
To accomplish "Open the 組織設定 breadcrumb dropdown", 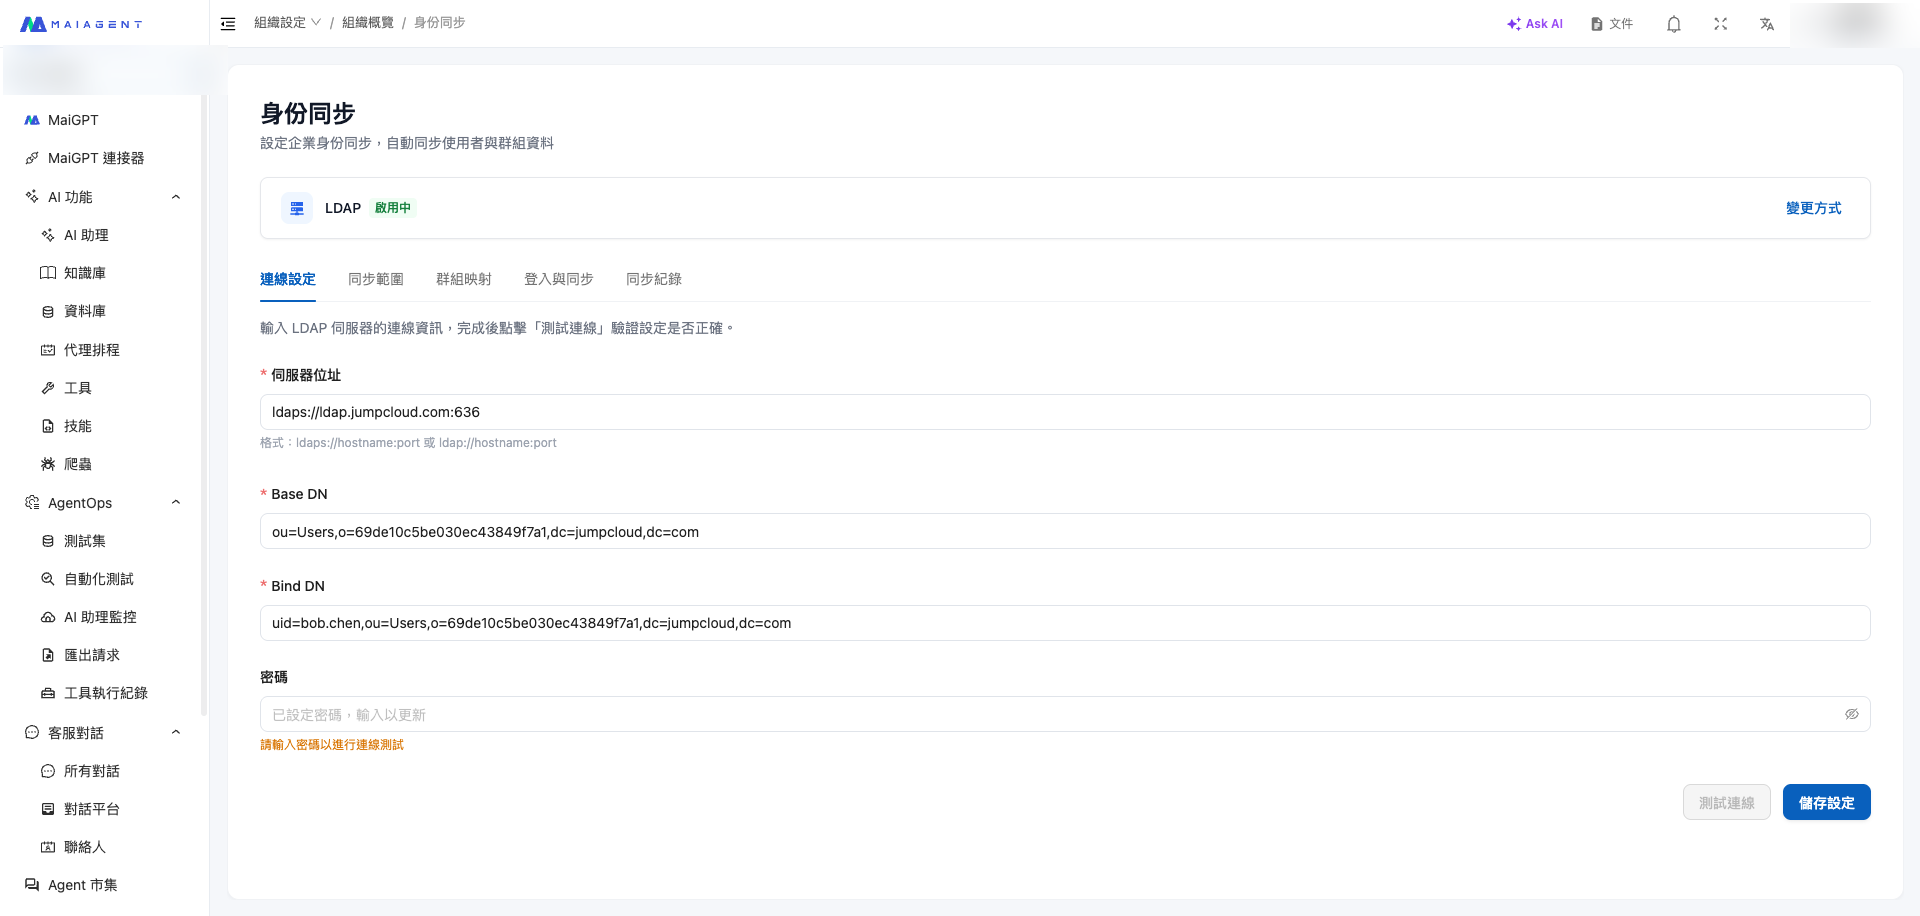I will coord(287,23).
